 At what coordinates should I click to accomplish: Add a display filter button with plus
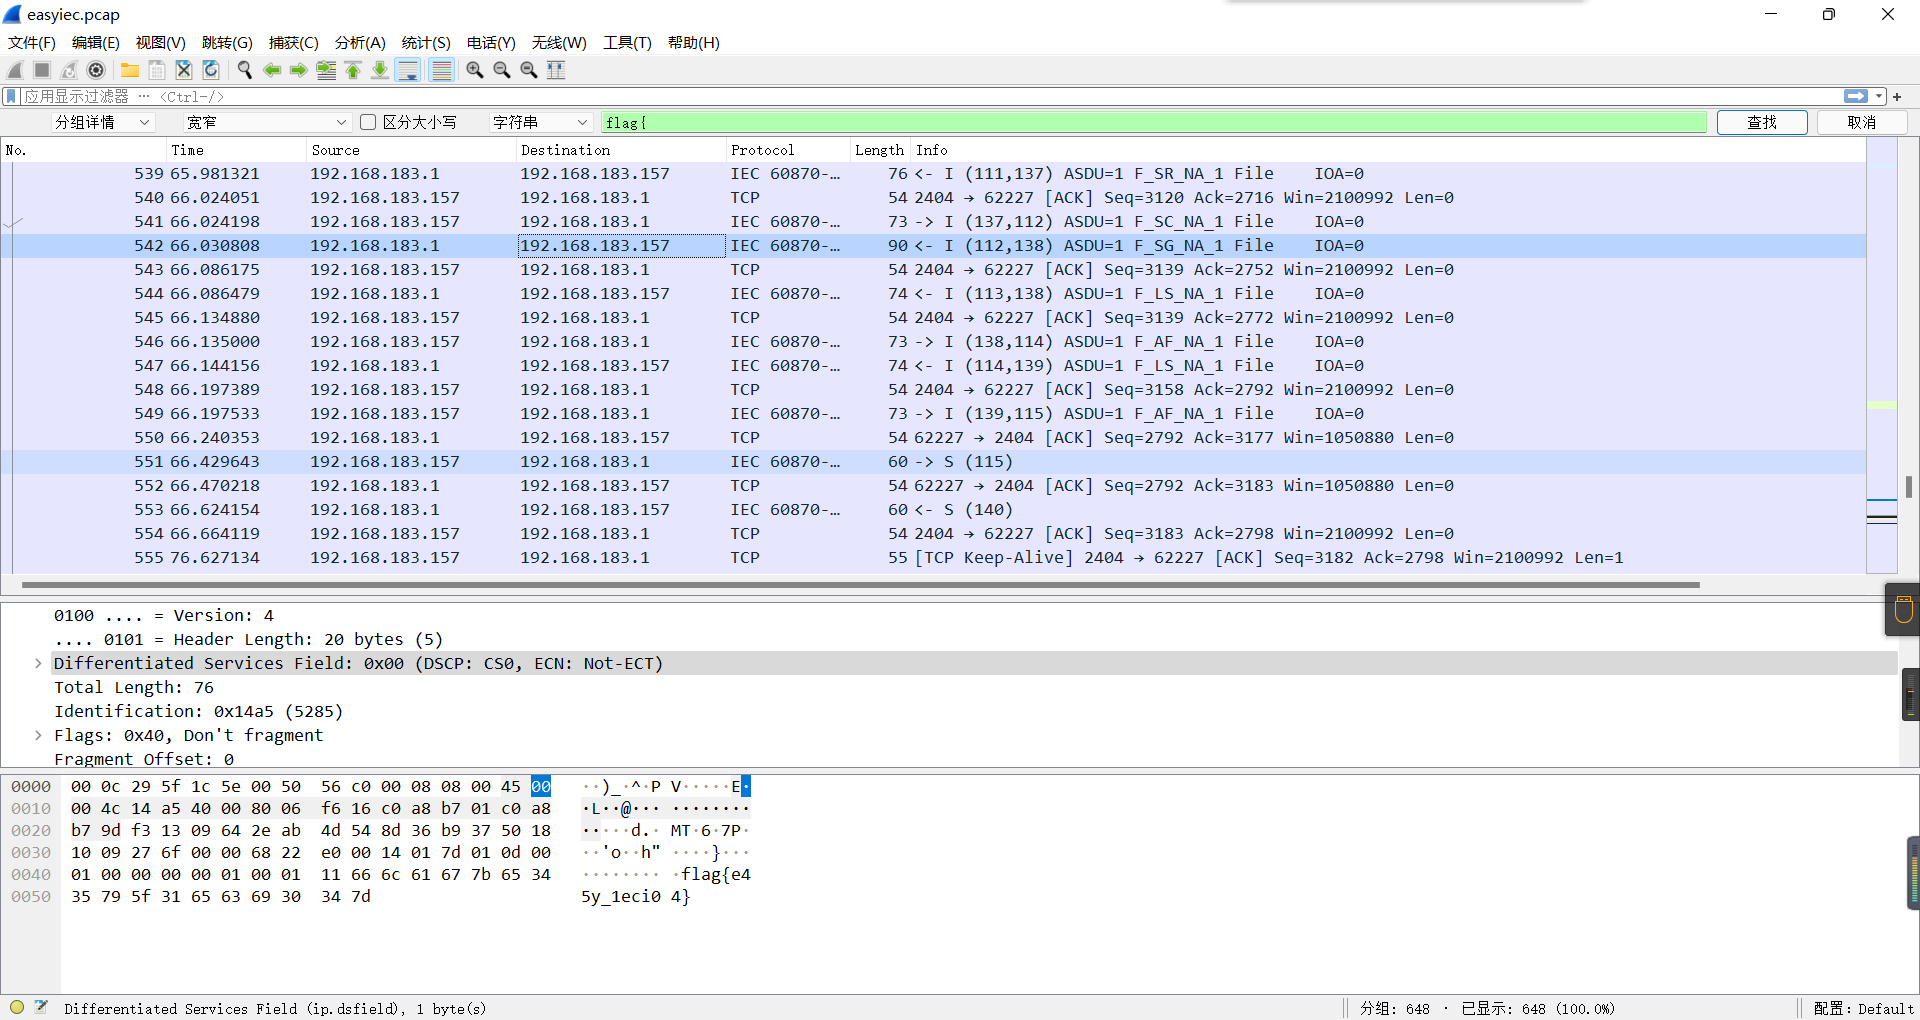click(1897, 97)
